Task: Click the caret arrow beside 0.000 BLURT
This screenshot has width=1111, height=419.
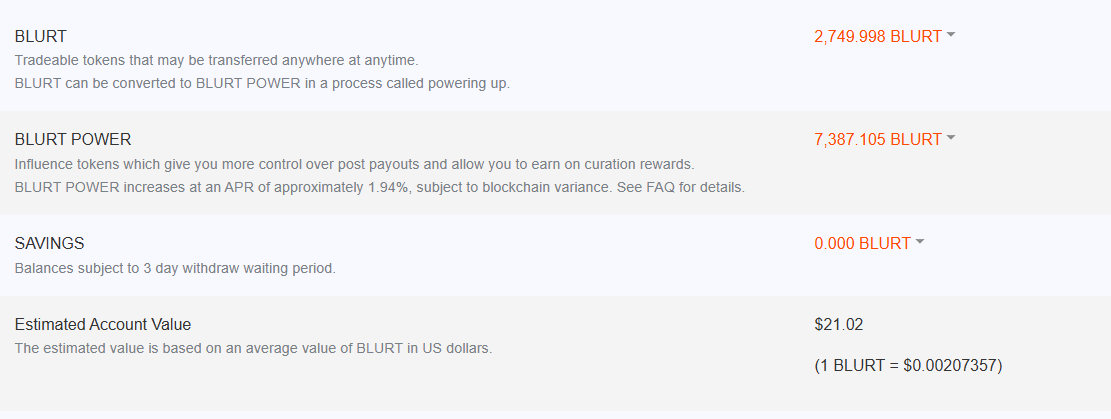Action: (x=920, y=242)
